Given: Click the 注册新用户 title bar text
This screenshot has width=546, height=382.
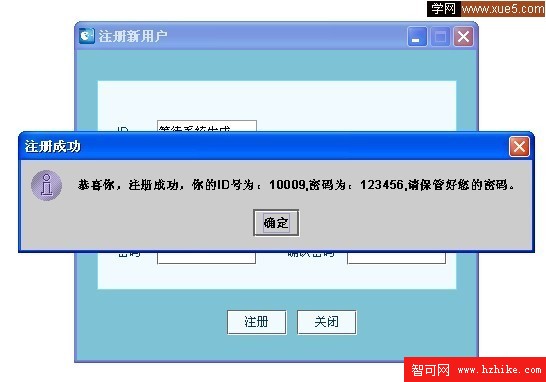Looking at the screenshot, I should point(133,36).
